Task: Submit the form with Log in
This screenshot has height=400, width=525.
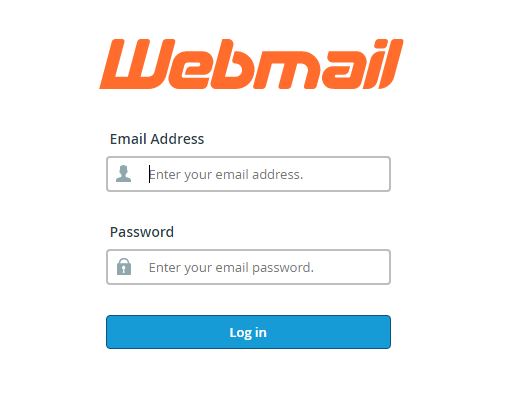Action: coord(248,332)
